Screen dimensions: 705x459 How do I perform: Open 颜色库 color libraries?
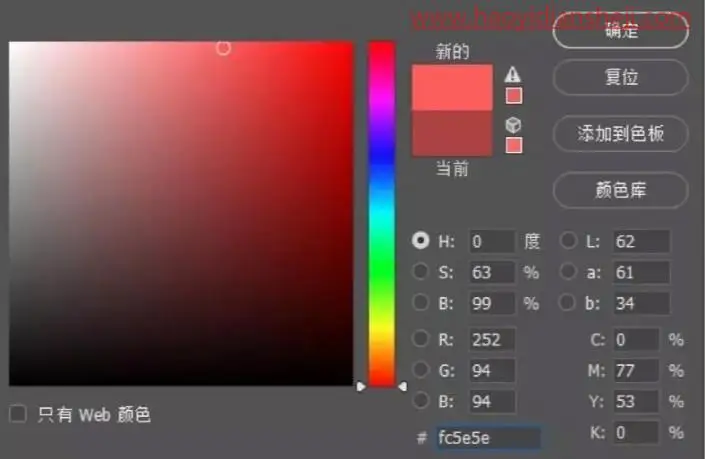pyautogui.click(x=620, y=190)
